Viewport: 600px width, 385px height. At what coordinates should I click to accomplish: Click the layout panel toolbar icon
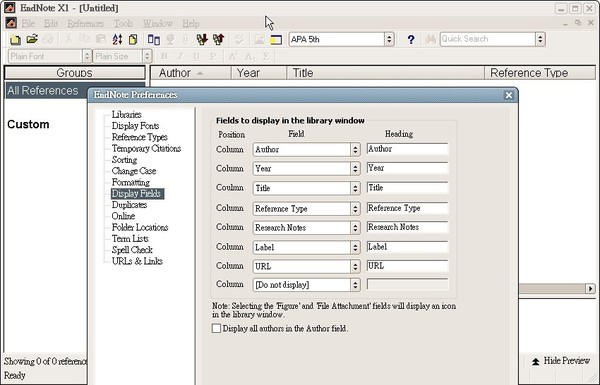point(276,39)
